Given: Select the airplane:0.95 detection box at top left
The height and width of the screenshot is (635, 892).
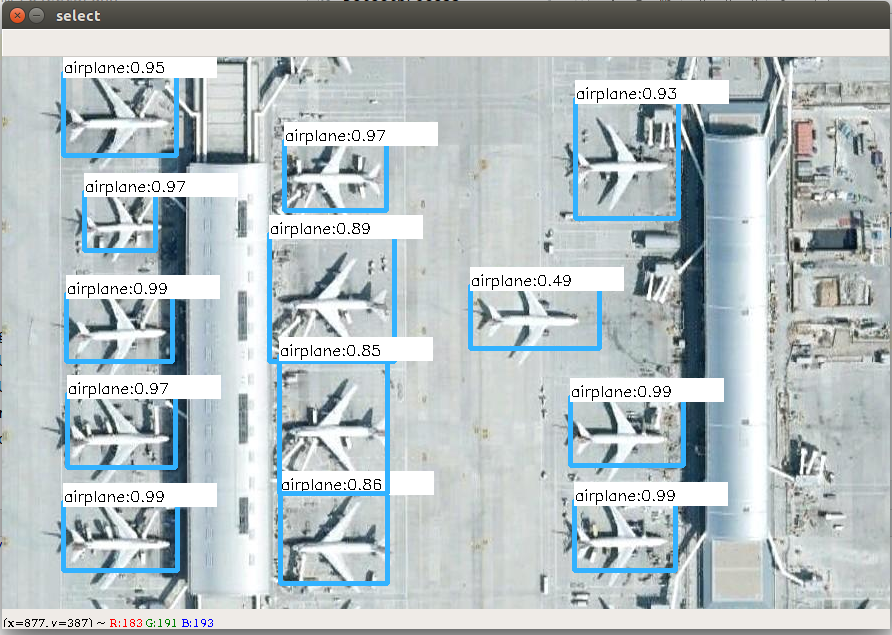Looking at the screenshot, I should coord(119,115).
